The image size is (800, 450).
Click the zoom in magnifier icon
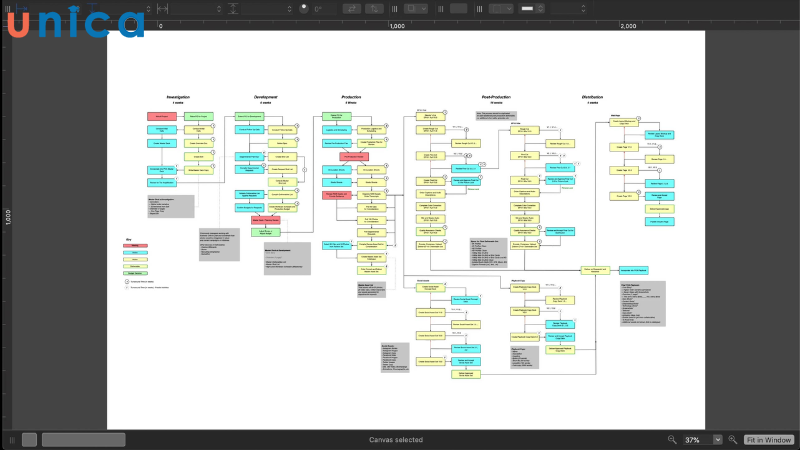733,440
